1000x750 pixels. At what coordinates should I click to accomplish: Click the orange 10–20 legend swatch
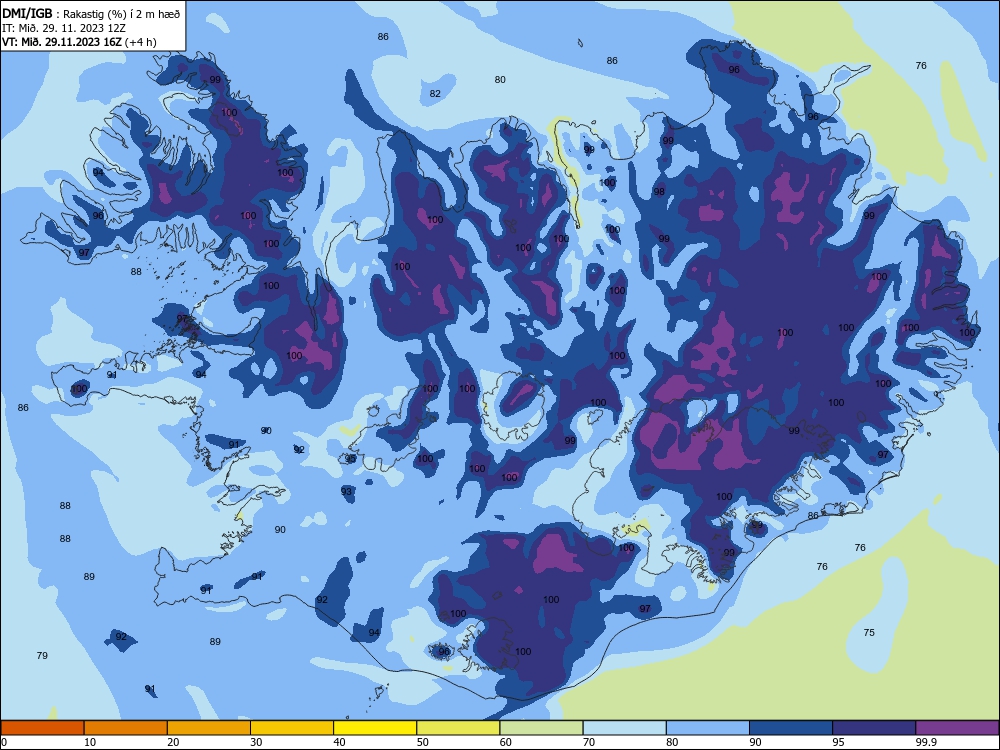point(126,728)
